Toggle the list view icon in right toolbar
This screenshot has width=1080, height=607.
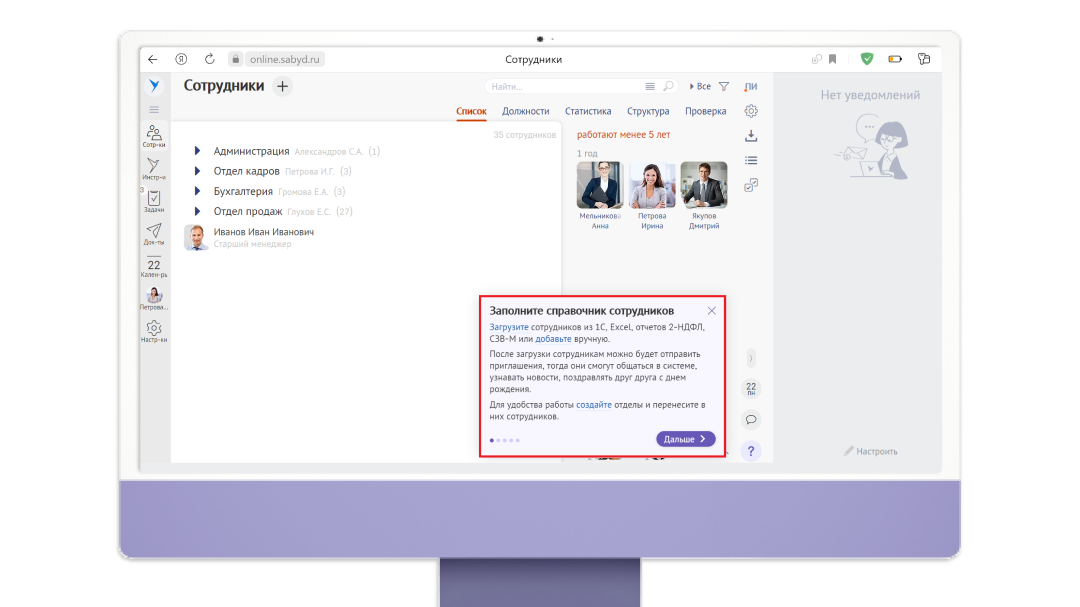pyautogui.click(x=751, y=160)
